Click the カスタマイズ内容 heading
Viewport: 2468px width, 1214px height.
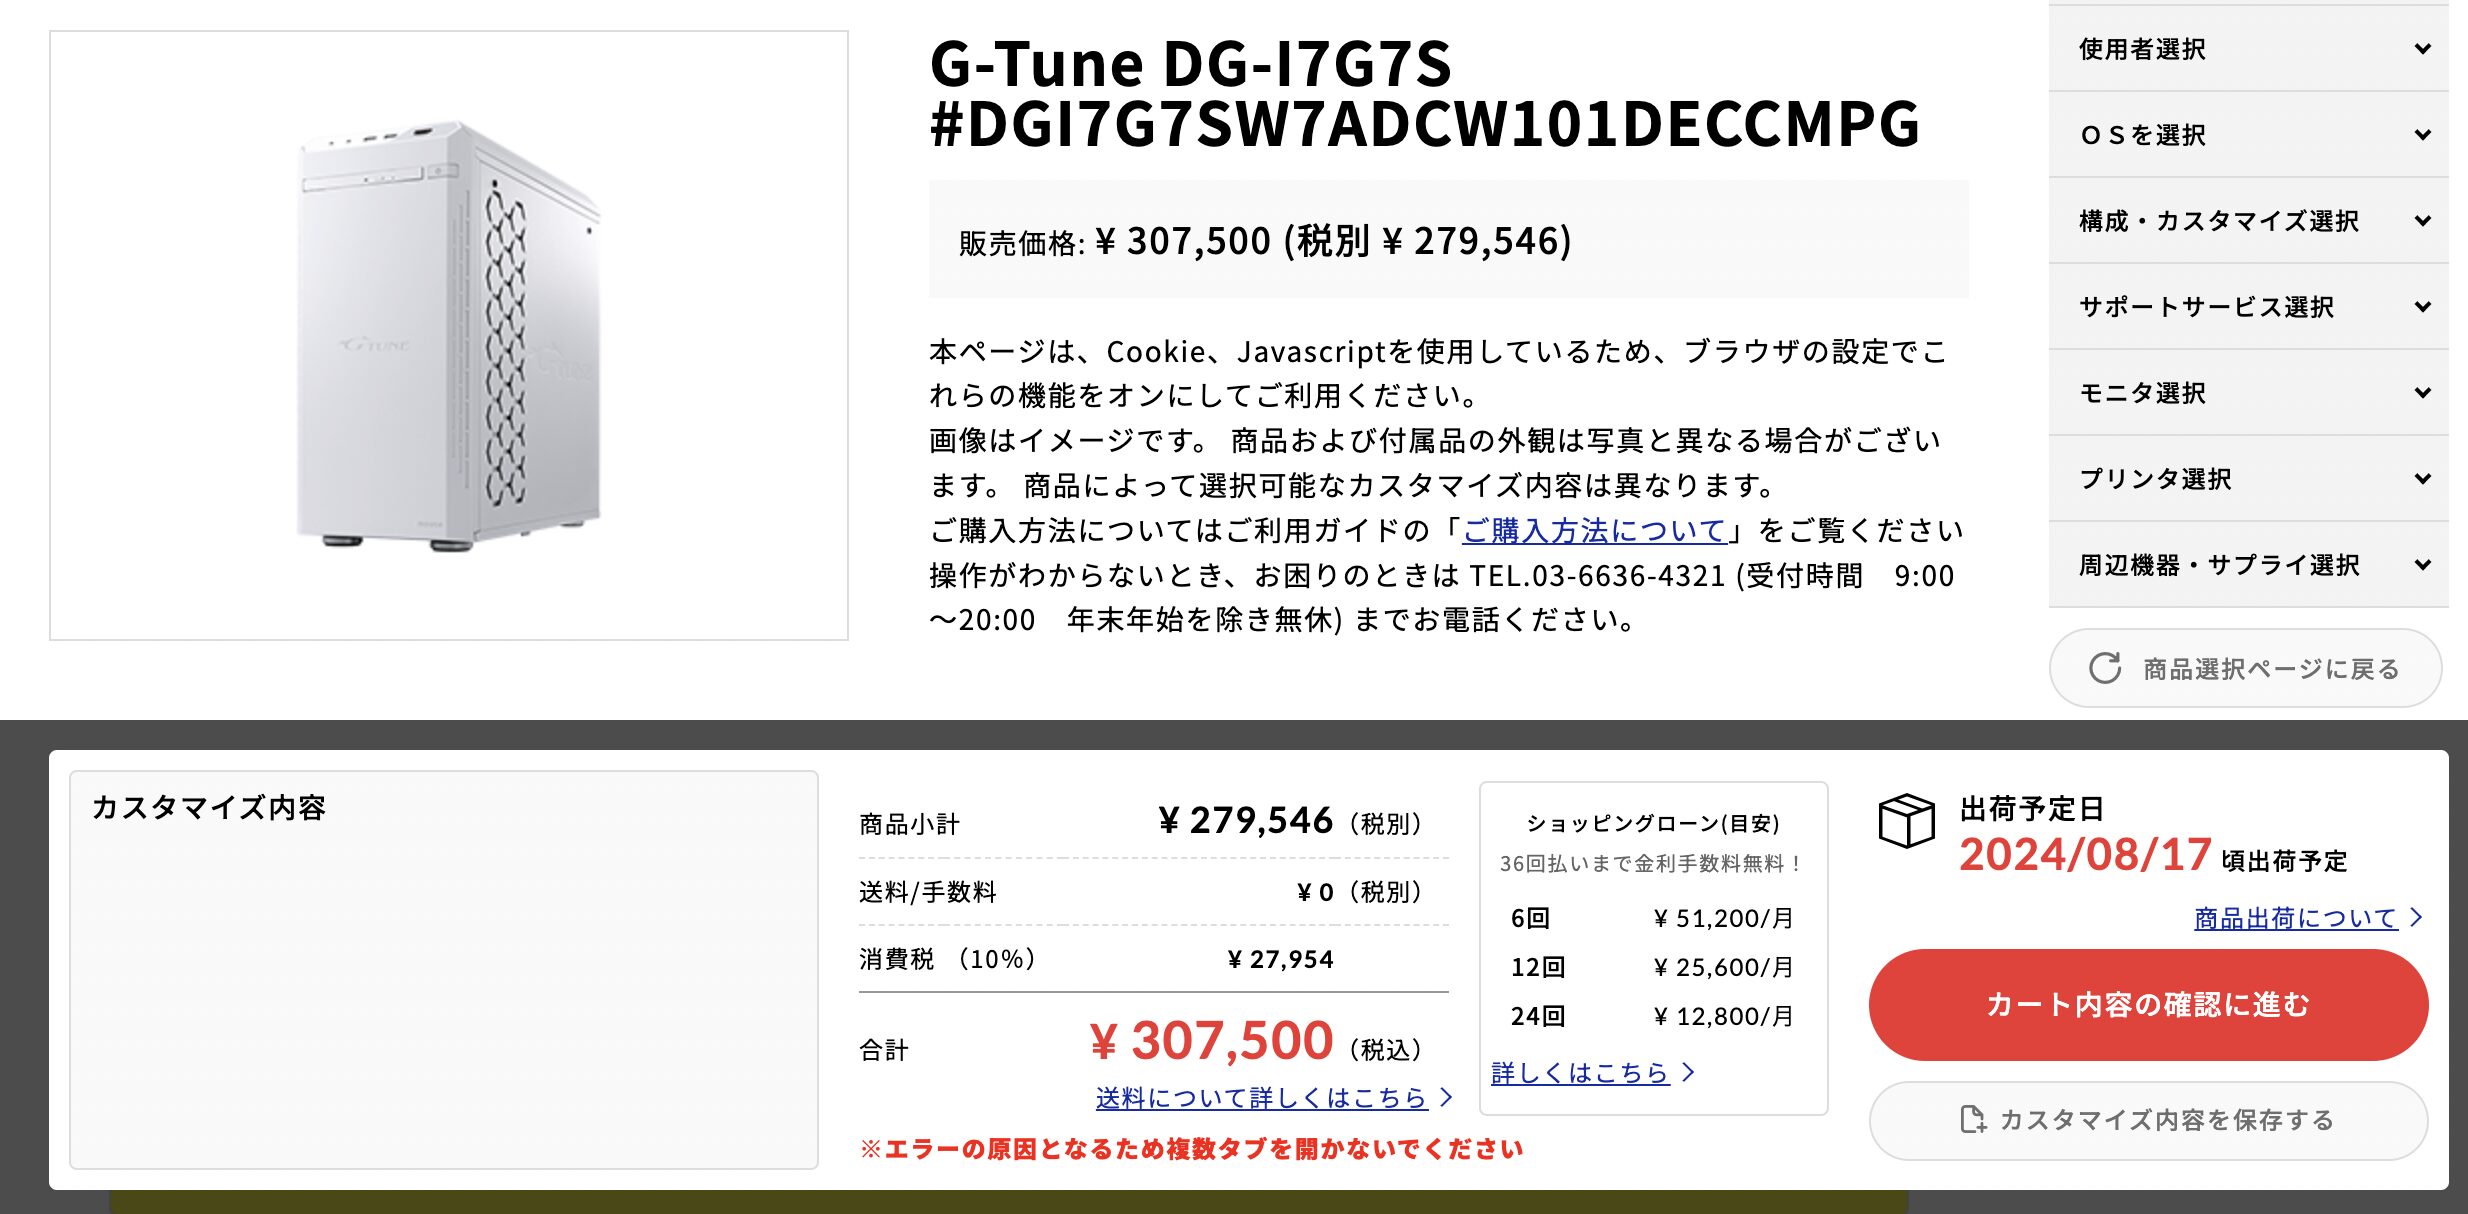pyautogui.click(x=209, y=807)
